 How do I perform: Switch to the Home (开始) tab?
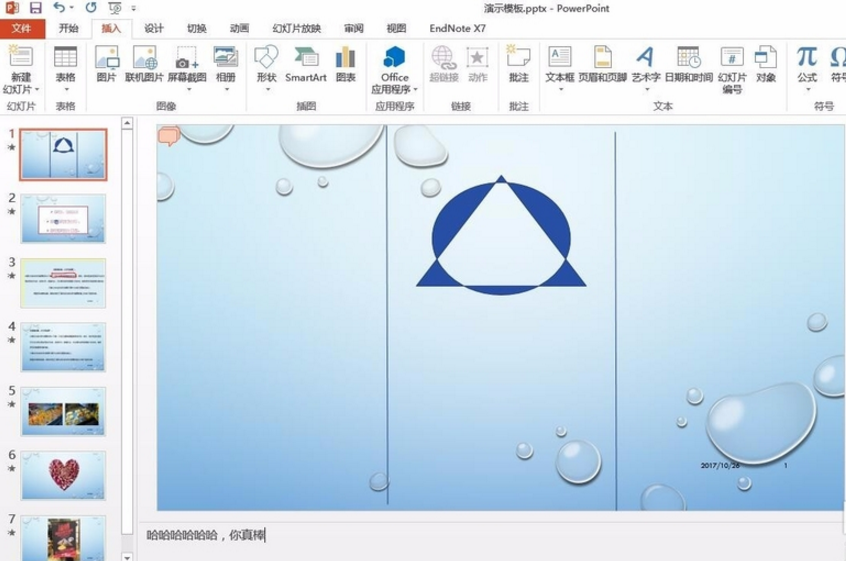click(x=69, y=29)
